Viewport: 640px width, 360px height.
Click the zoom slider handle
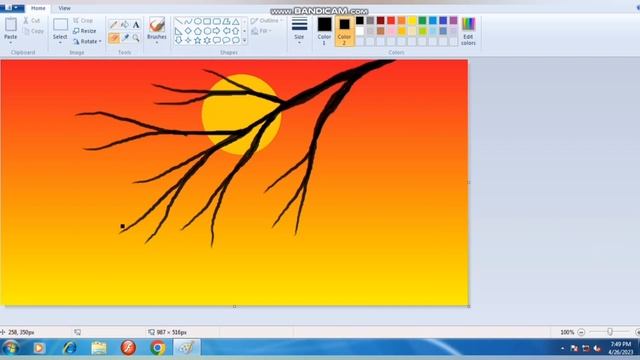(x=609, y=332)
